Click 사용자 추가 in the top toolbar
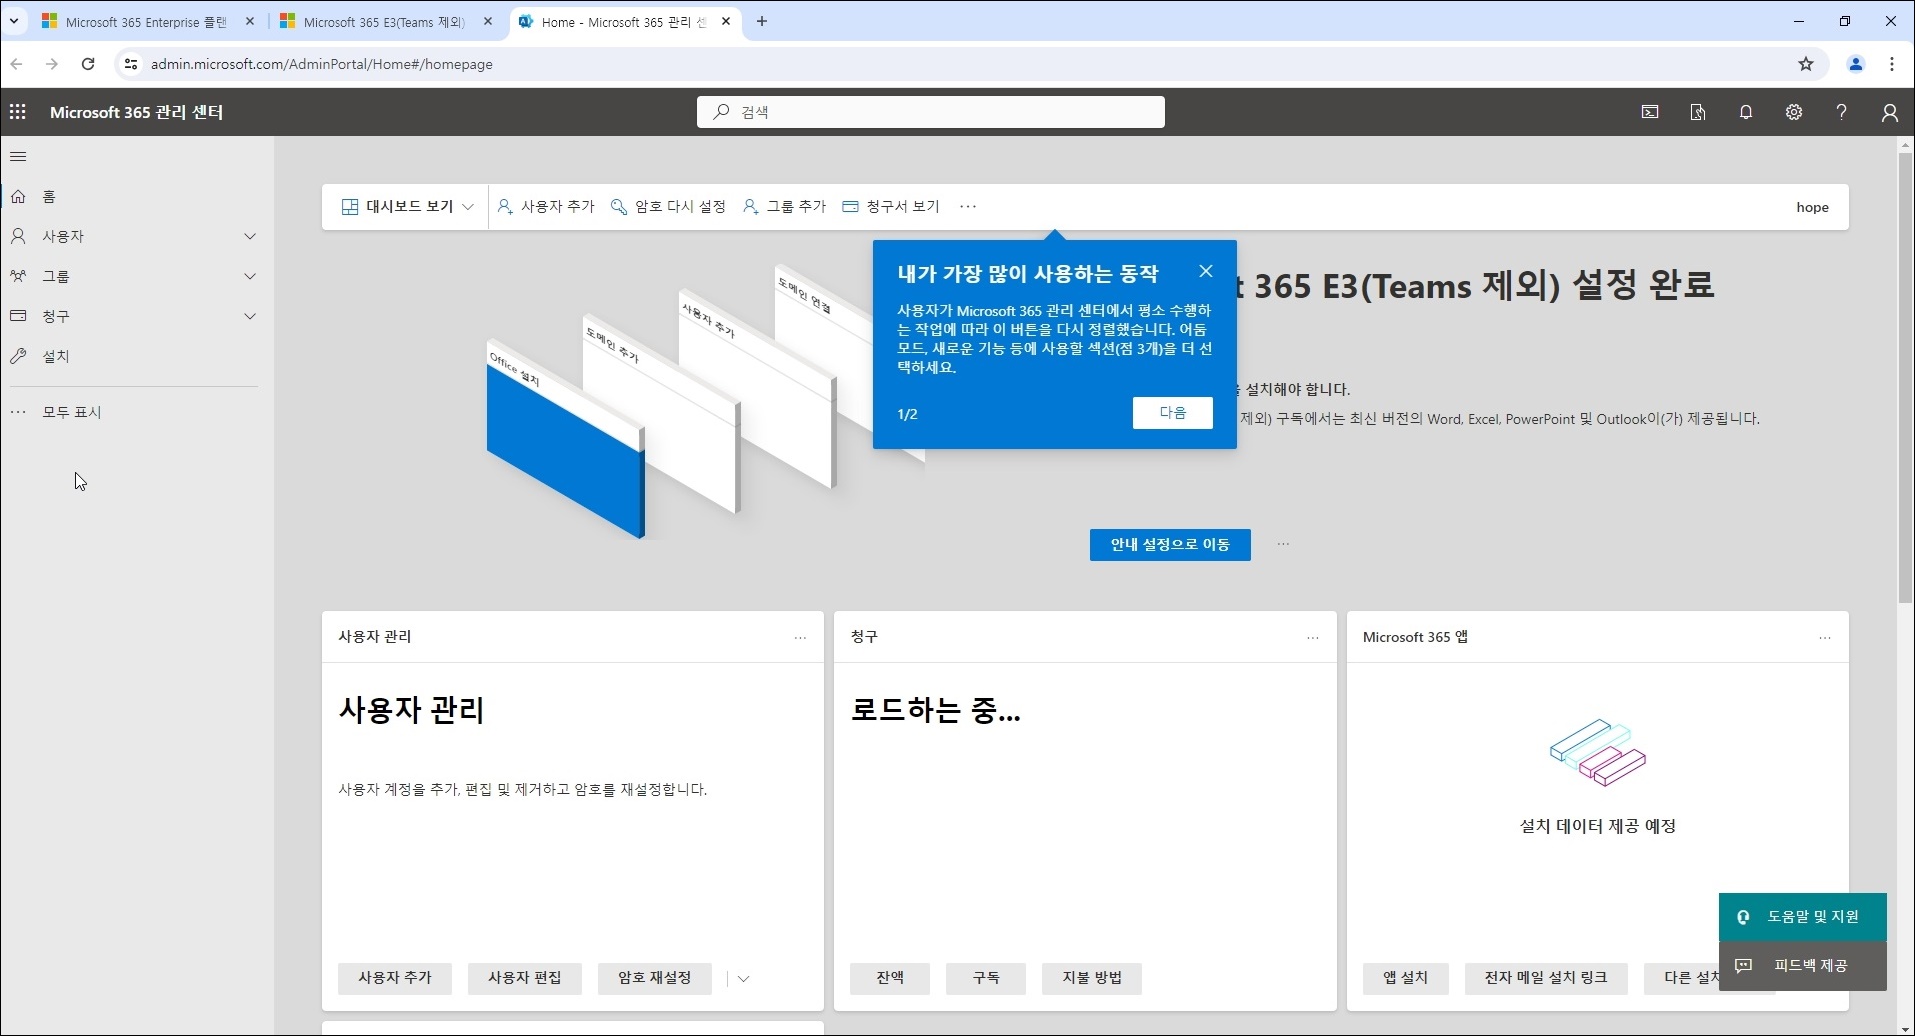 tap(546, 206)
